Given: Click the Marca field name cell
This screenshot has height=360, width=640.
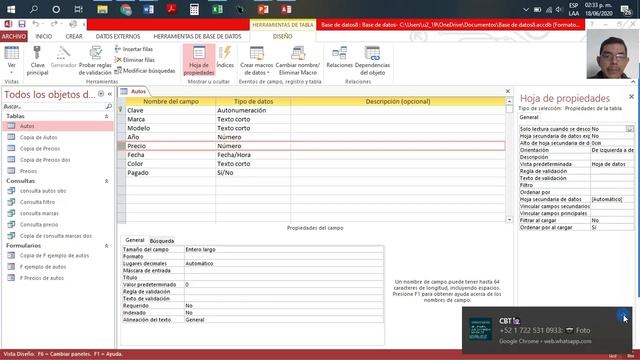Looking at the screenshot, I should (171, 119).
